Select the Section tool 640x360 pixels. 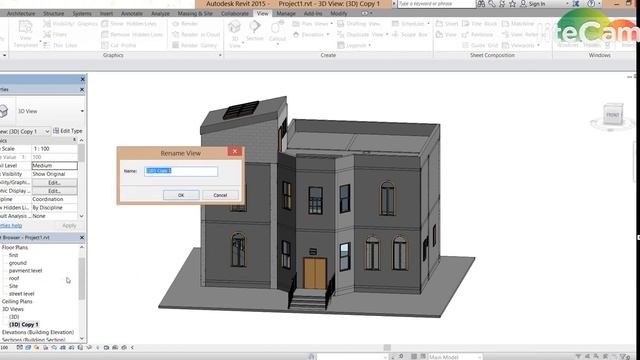pos(255,31)
